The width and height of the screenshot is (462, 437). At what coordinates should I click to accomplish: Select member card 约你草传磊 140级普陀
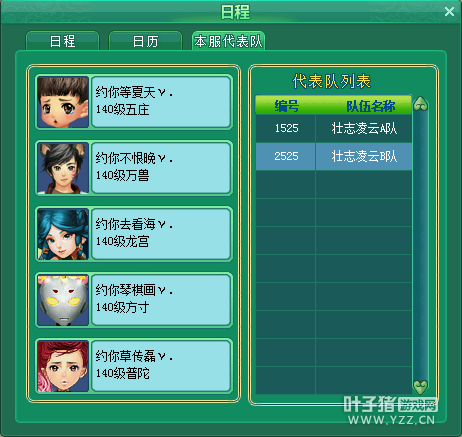click(134, 366)
